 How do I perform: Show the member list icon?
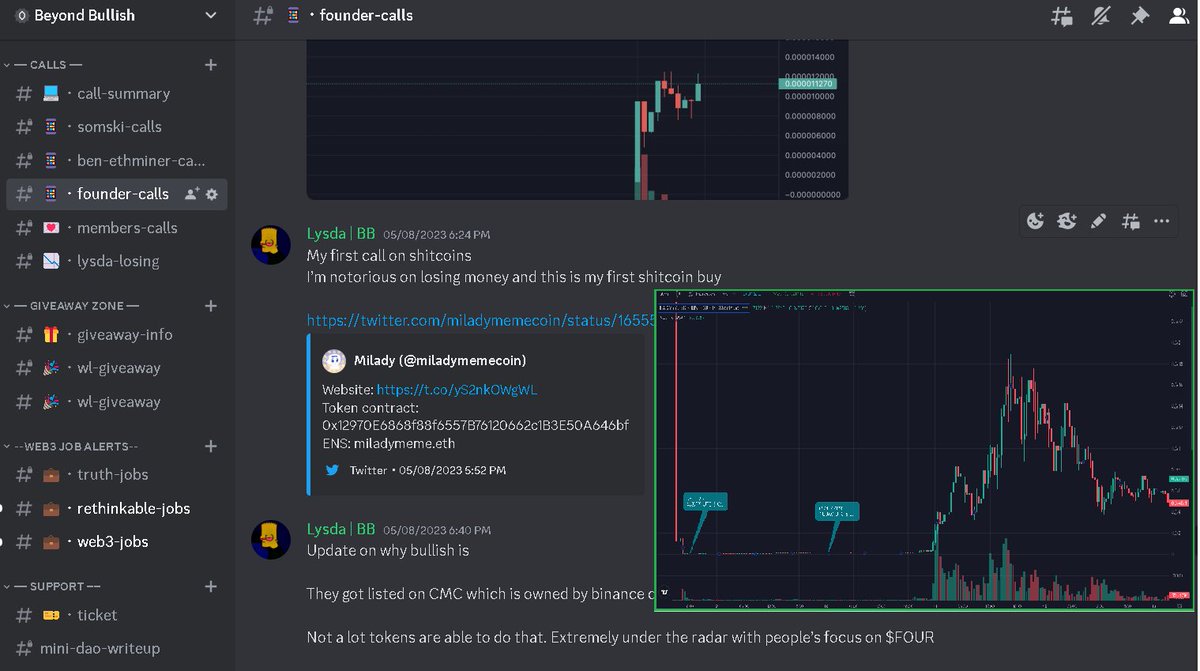1178,16
